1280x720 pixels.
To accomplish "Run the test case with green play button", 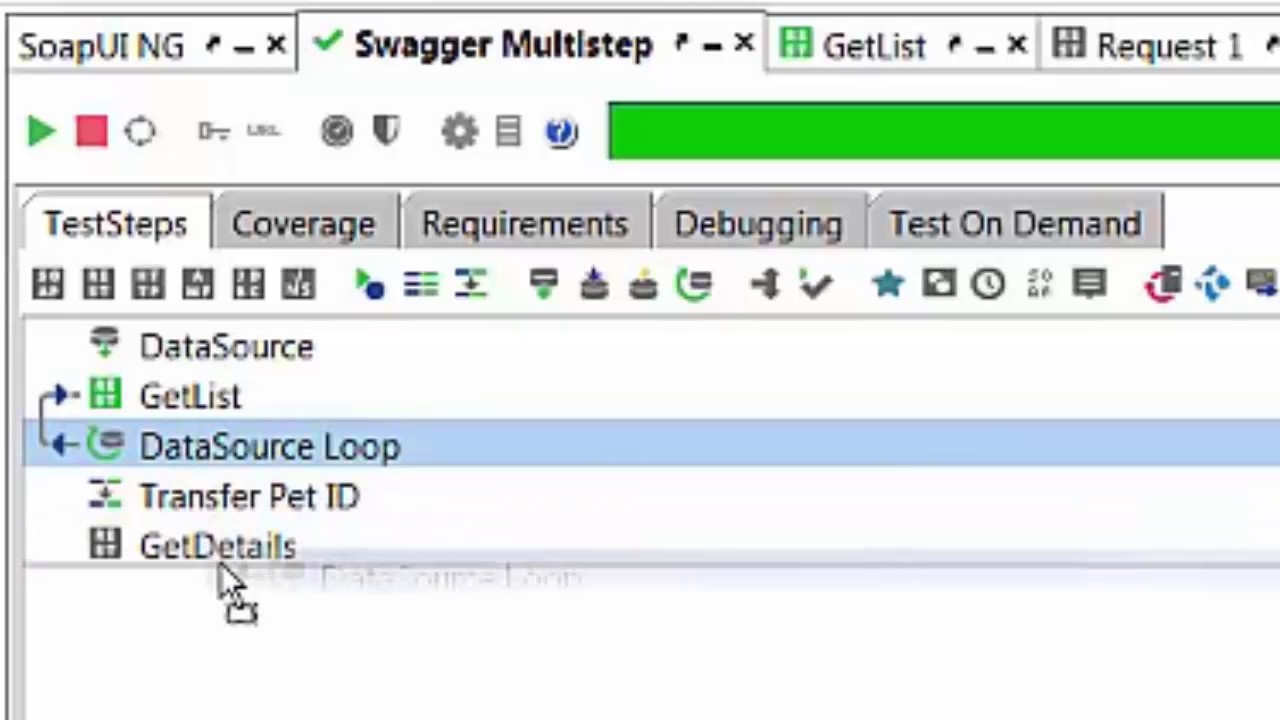I will point(41,131).
